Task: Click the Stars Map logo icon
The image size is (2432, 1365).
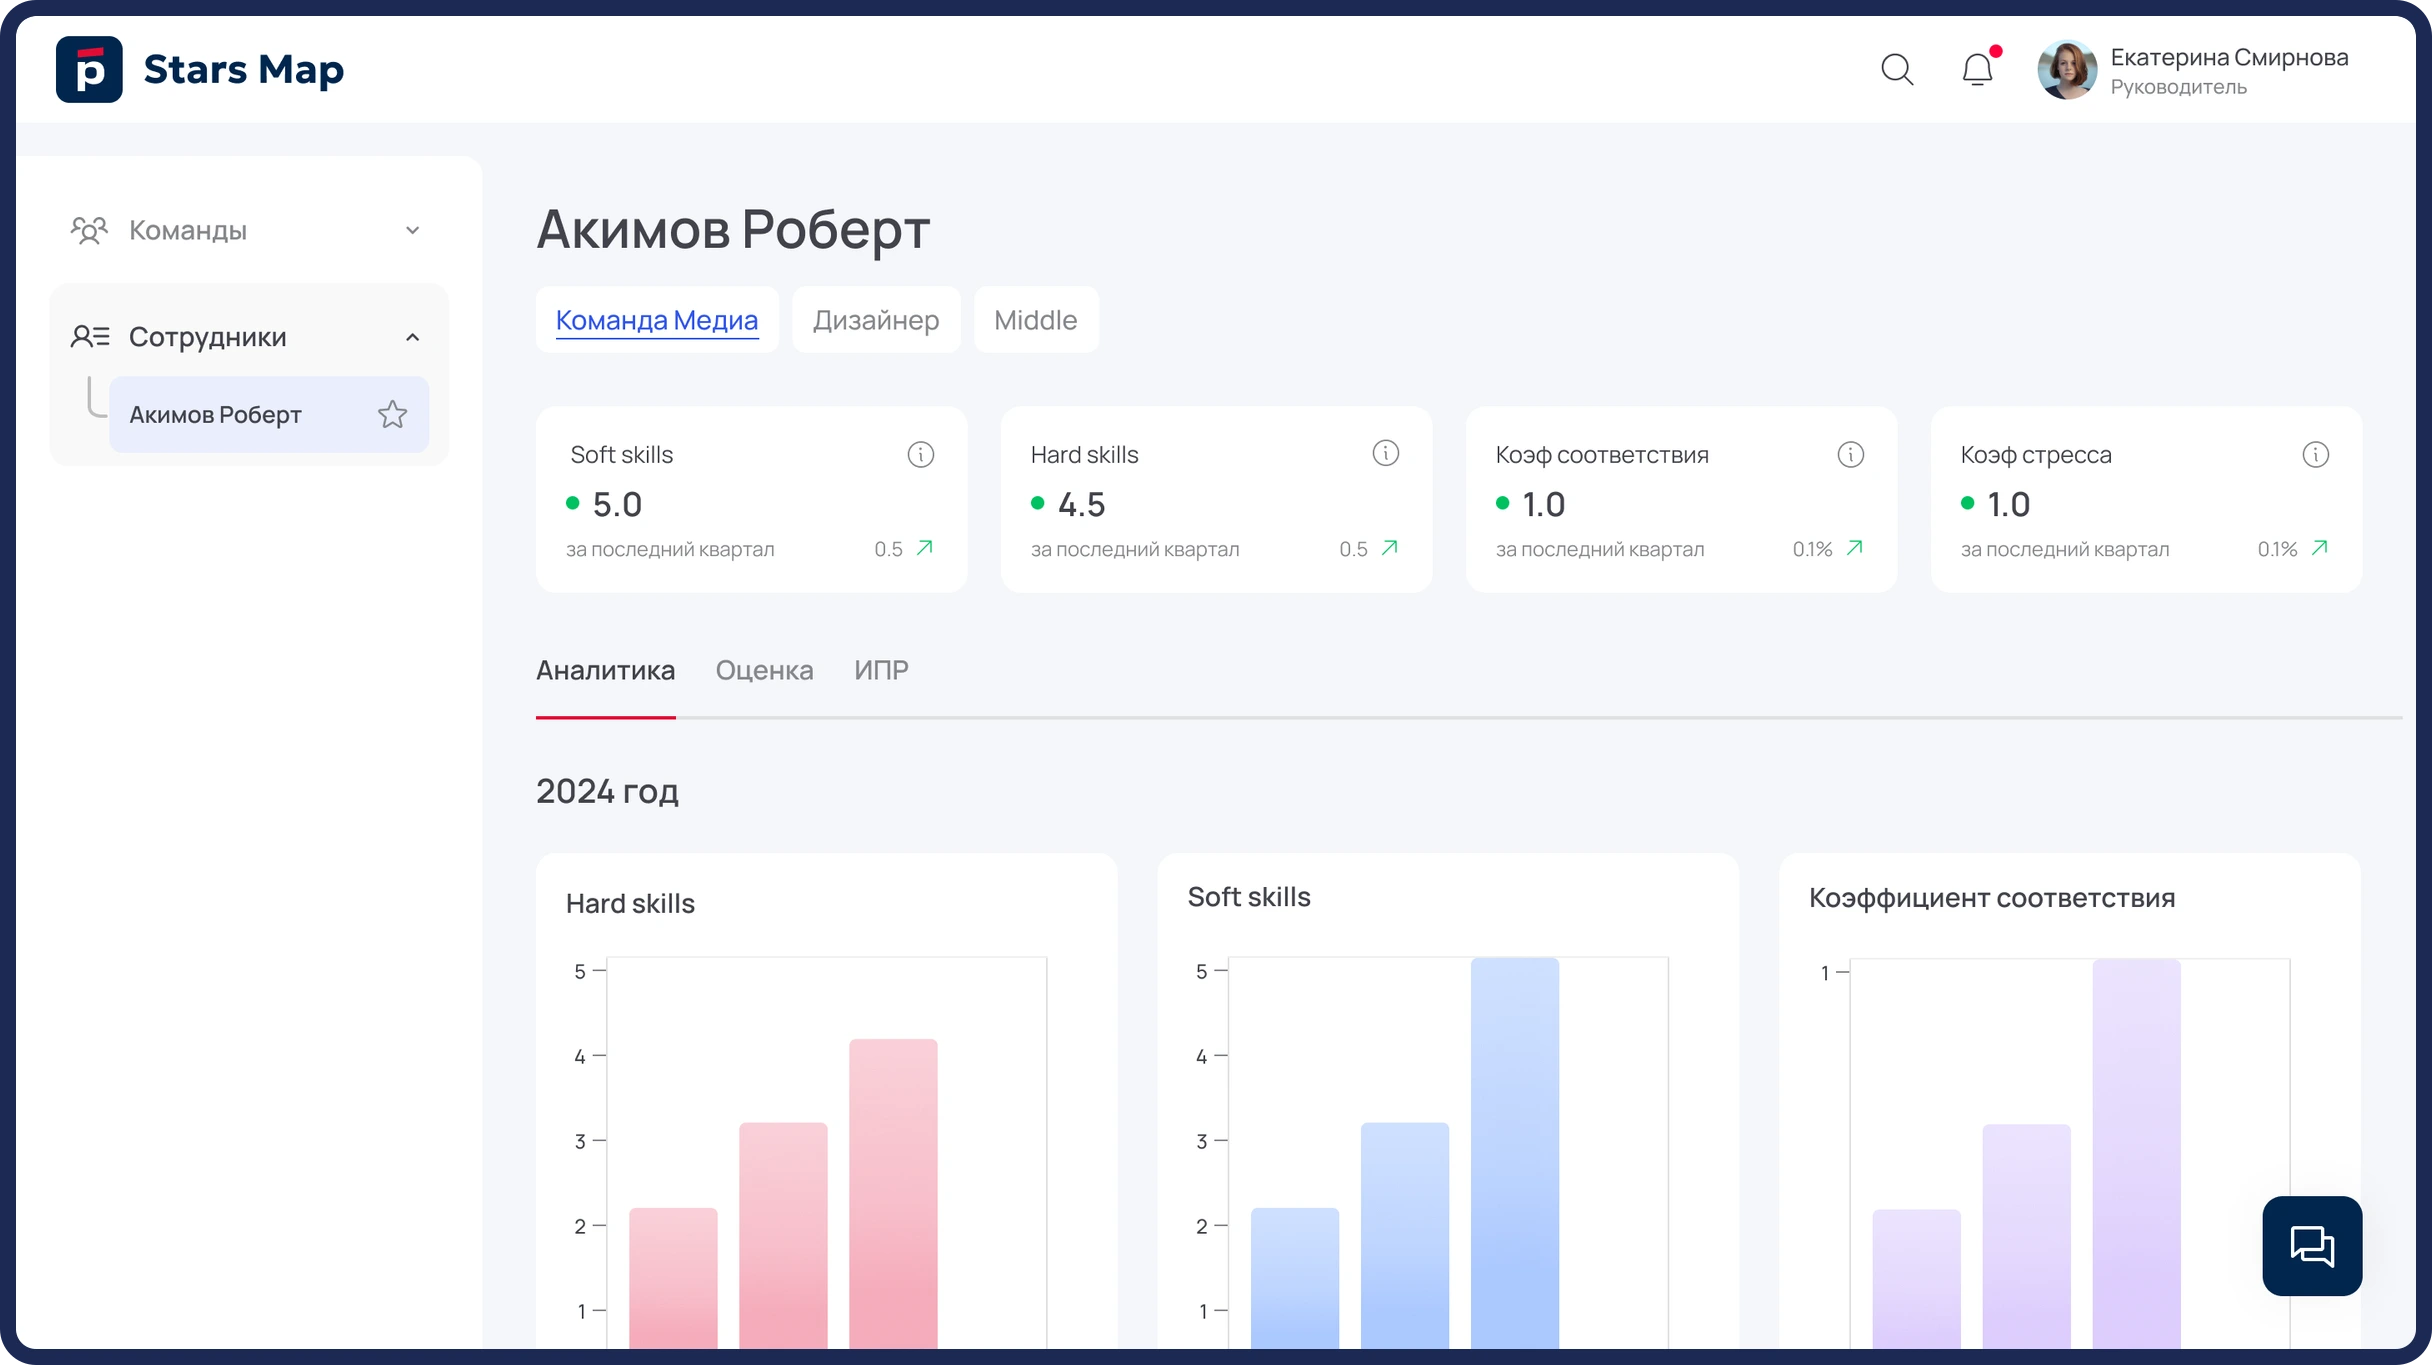Action: click(89, 69)
